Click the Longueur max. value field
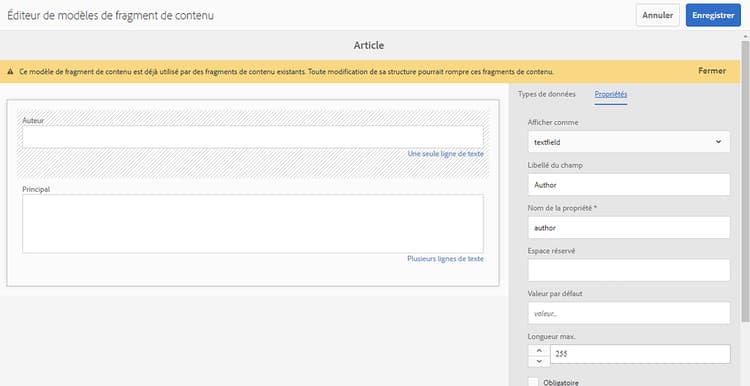This screenshot has height=386, width=750. [x=640, y=354]
